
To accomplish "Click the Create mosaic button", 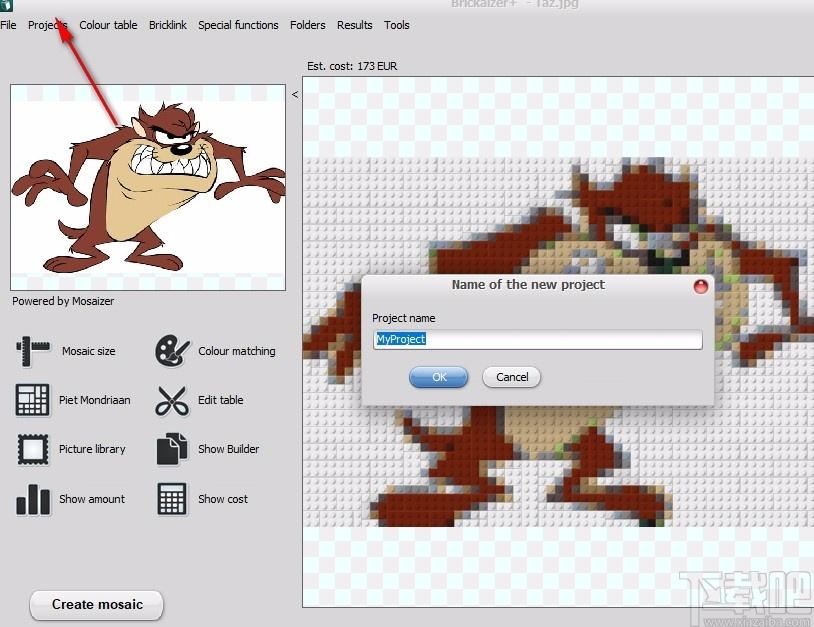I will point(97,605).
